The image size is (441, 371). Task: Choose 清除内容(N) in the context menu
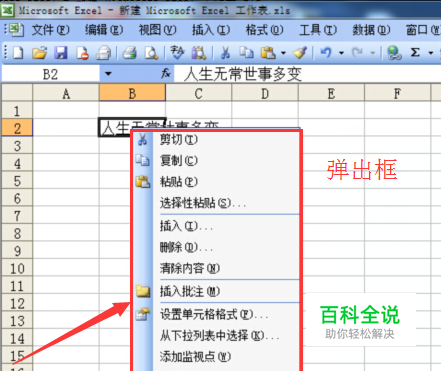pyautogui.click(x=217, y=268)
